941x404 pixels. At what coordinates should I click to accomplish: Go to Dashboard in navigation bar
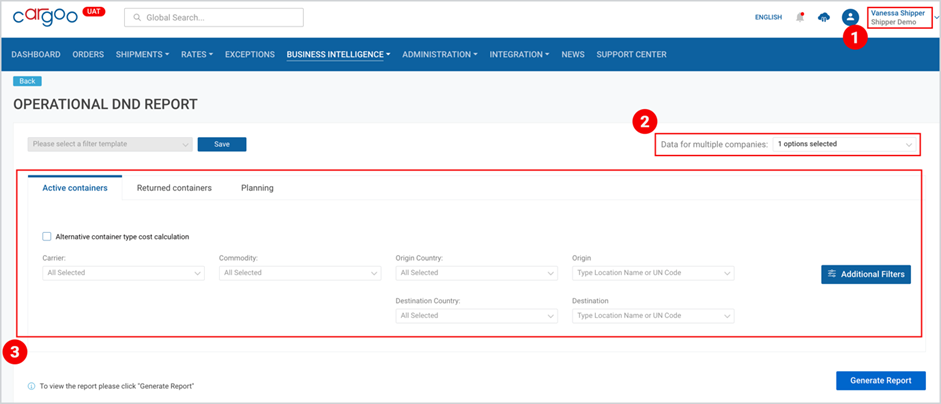click(36, 54)
